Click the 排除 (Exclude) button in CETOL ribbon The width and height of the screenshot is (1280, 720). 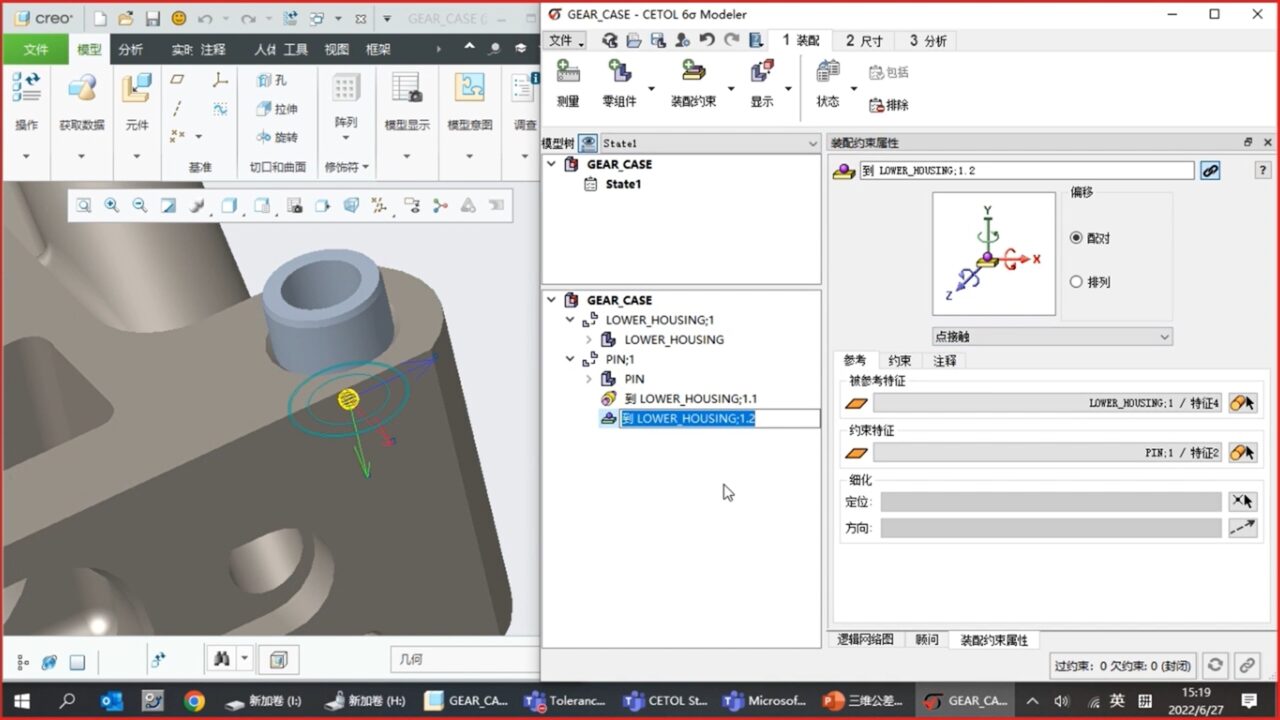click(x=888, y=105)
